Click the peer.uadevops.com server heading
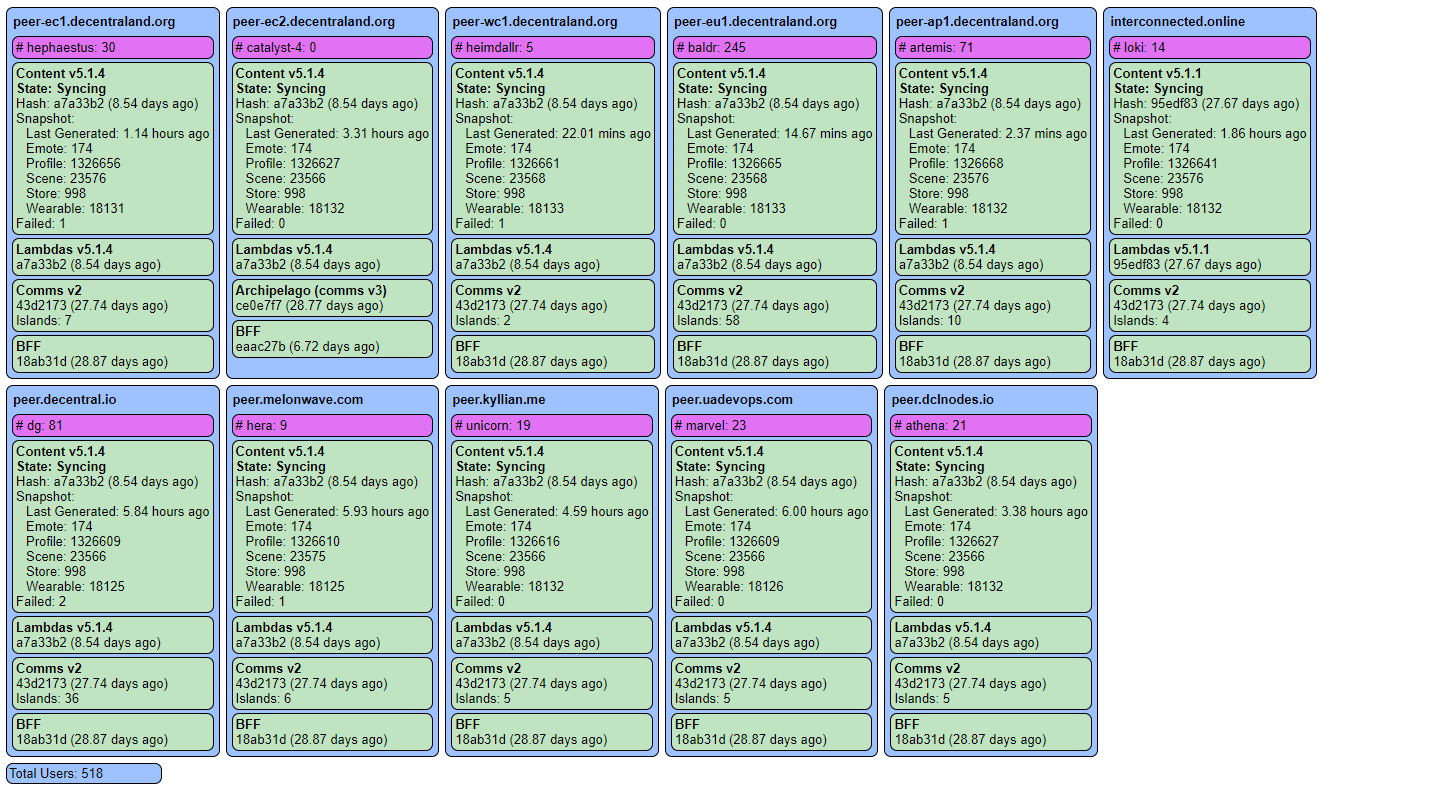 [x=733, y=399]
